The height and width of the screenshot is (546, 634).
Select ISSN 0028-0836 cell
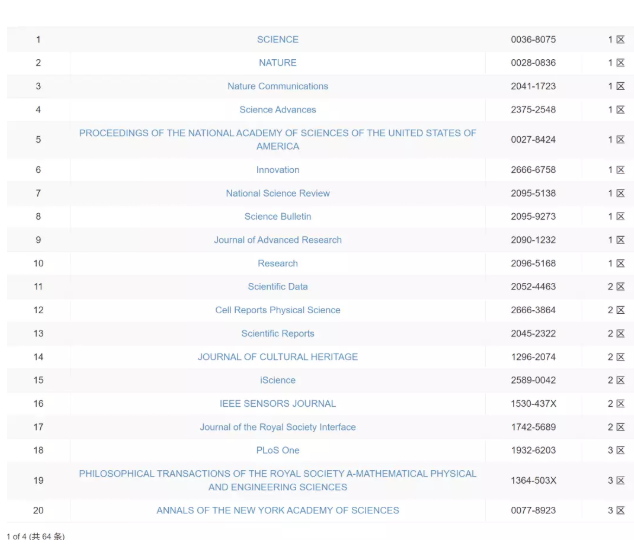(x=533, y=63)
